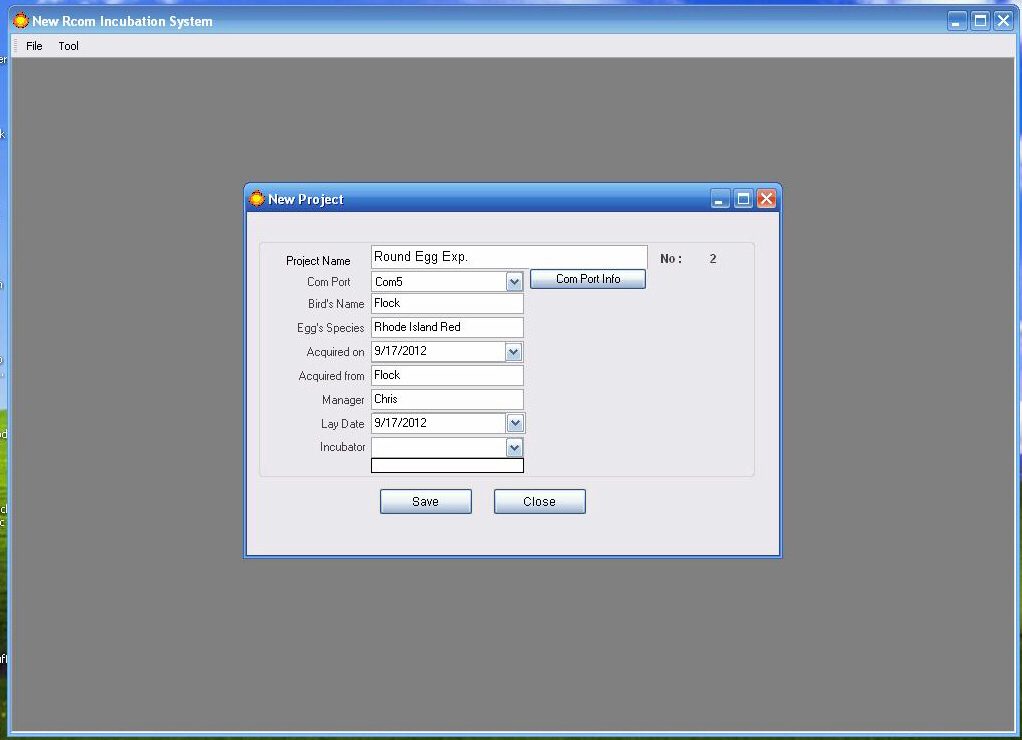Save the new project
Viewport: 1022px width, 740px height.
coord(425,502)
